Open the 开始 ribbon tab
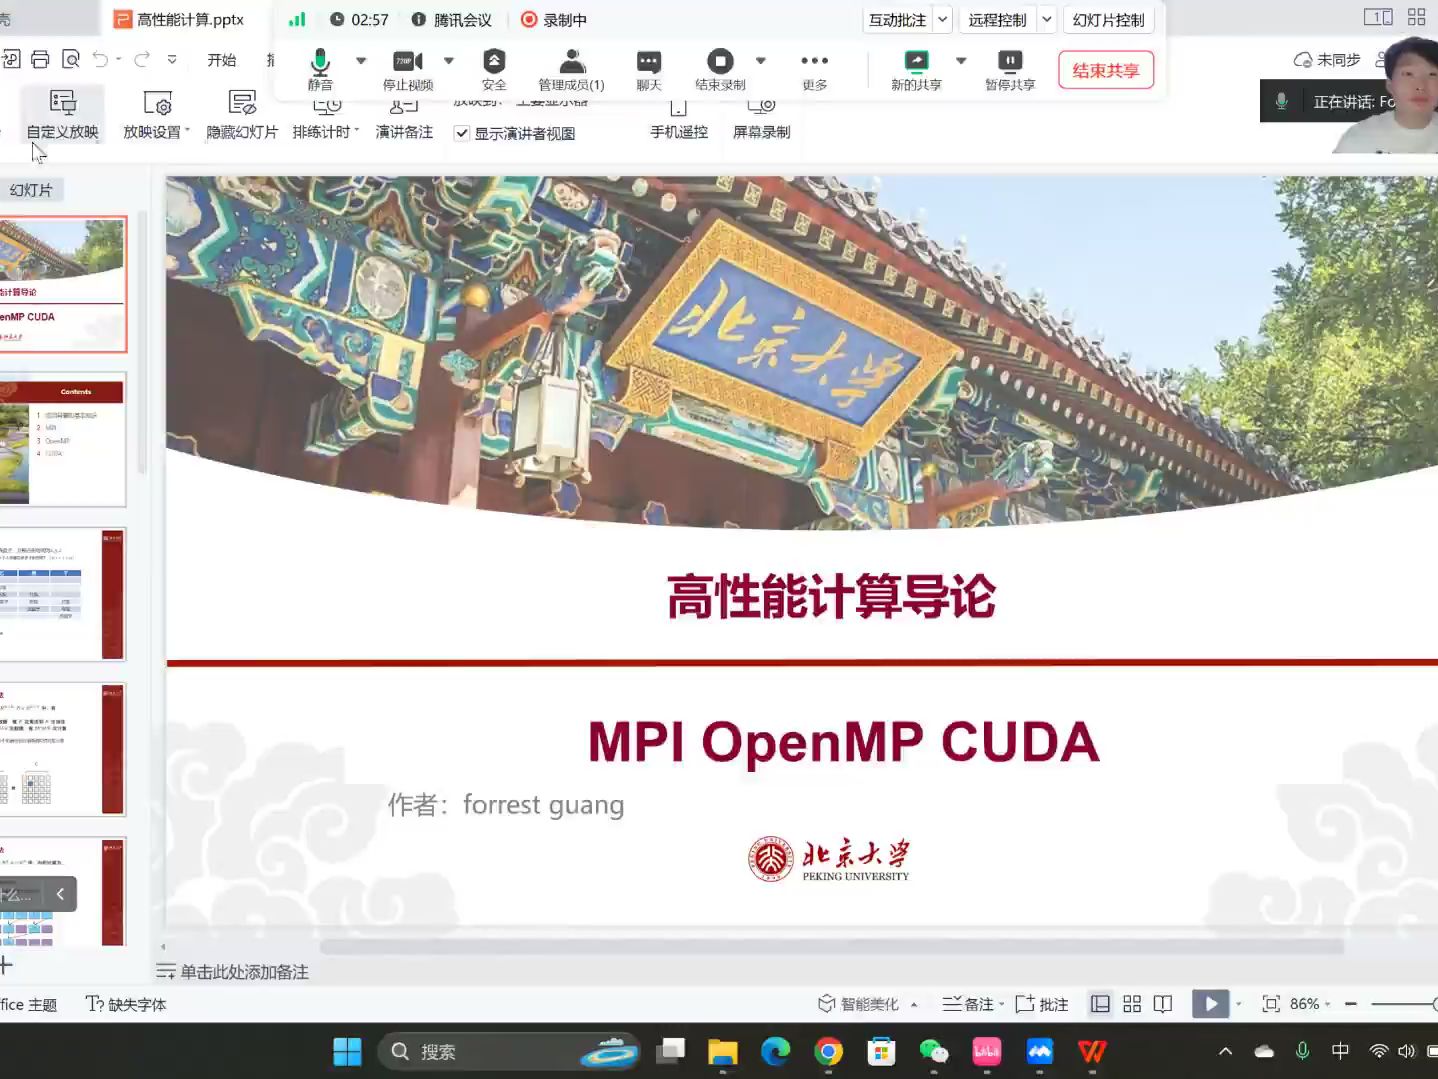 222,60
